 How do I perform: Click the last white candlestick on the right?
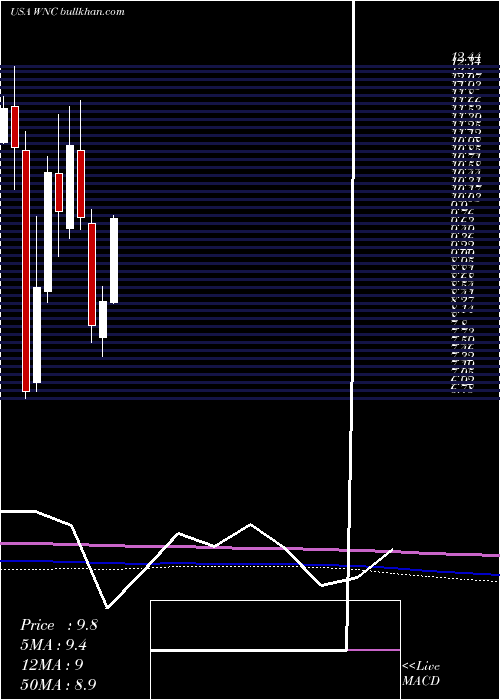pos(114,260)
